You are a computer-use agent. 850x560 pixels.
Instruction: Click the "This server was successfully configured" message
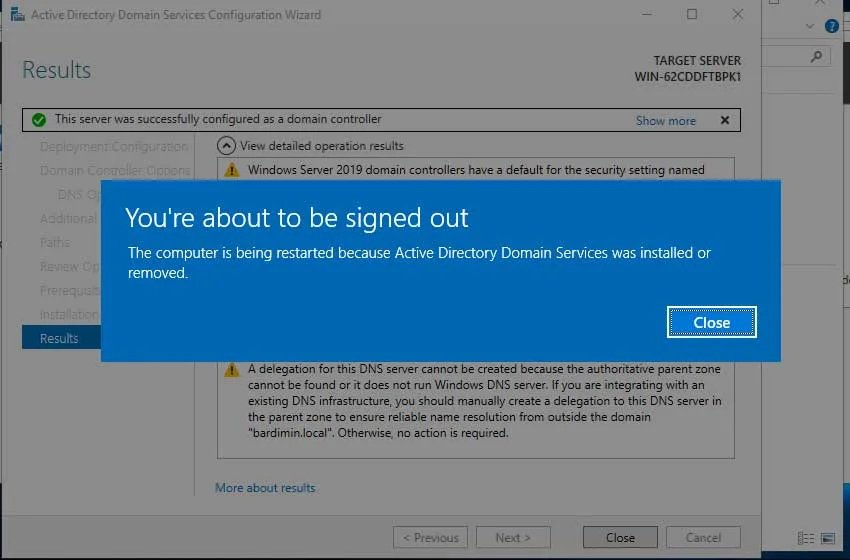(x=218, y=119)
